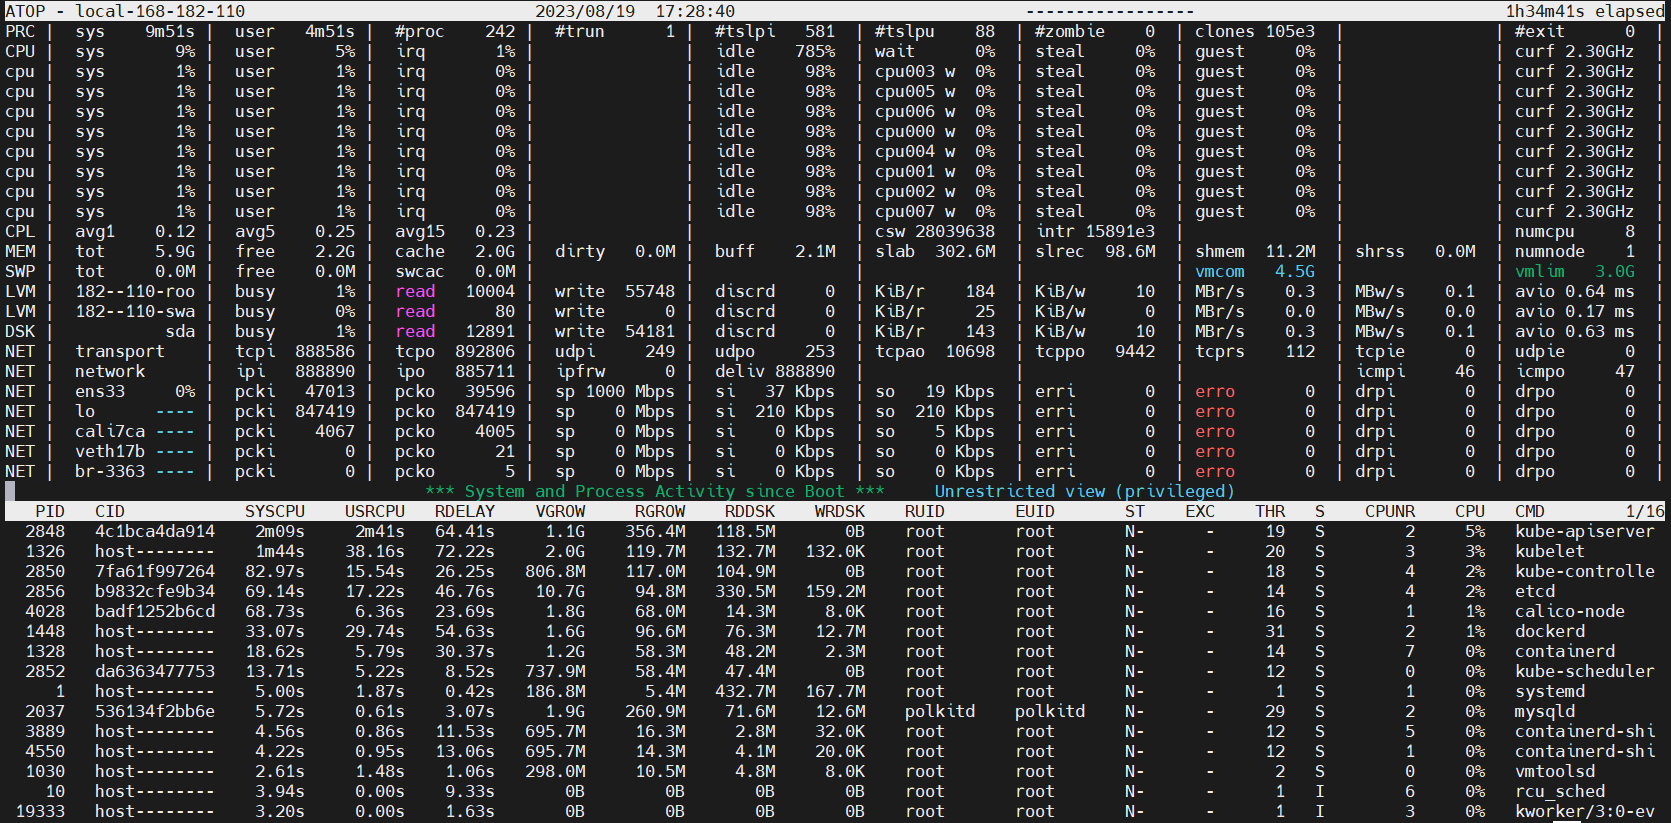Click container ID 4c1bca4da914

tap(155, 531)
